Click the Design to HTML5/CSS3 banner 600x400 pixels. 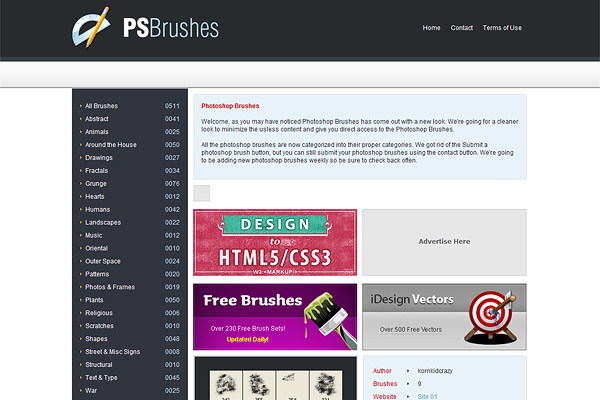pos(275,242)
